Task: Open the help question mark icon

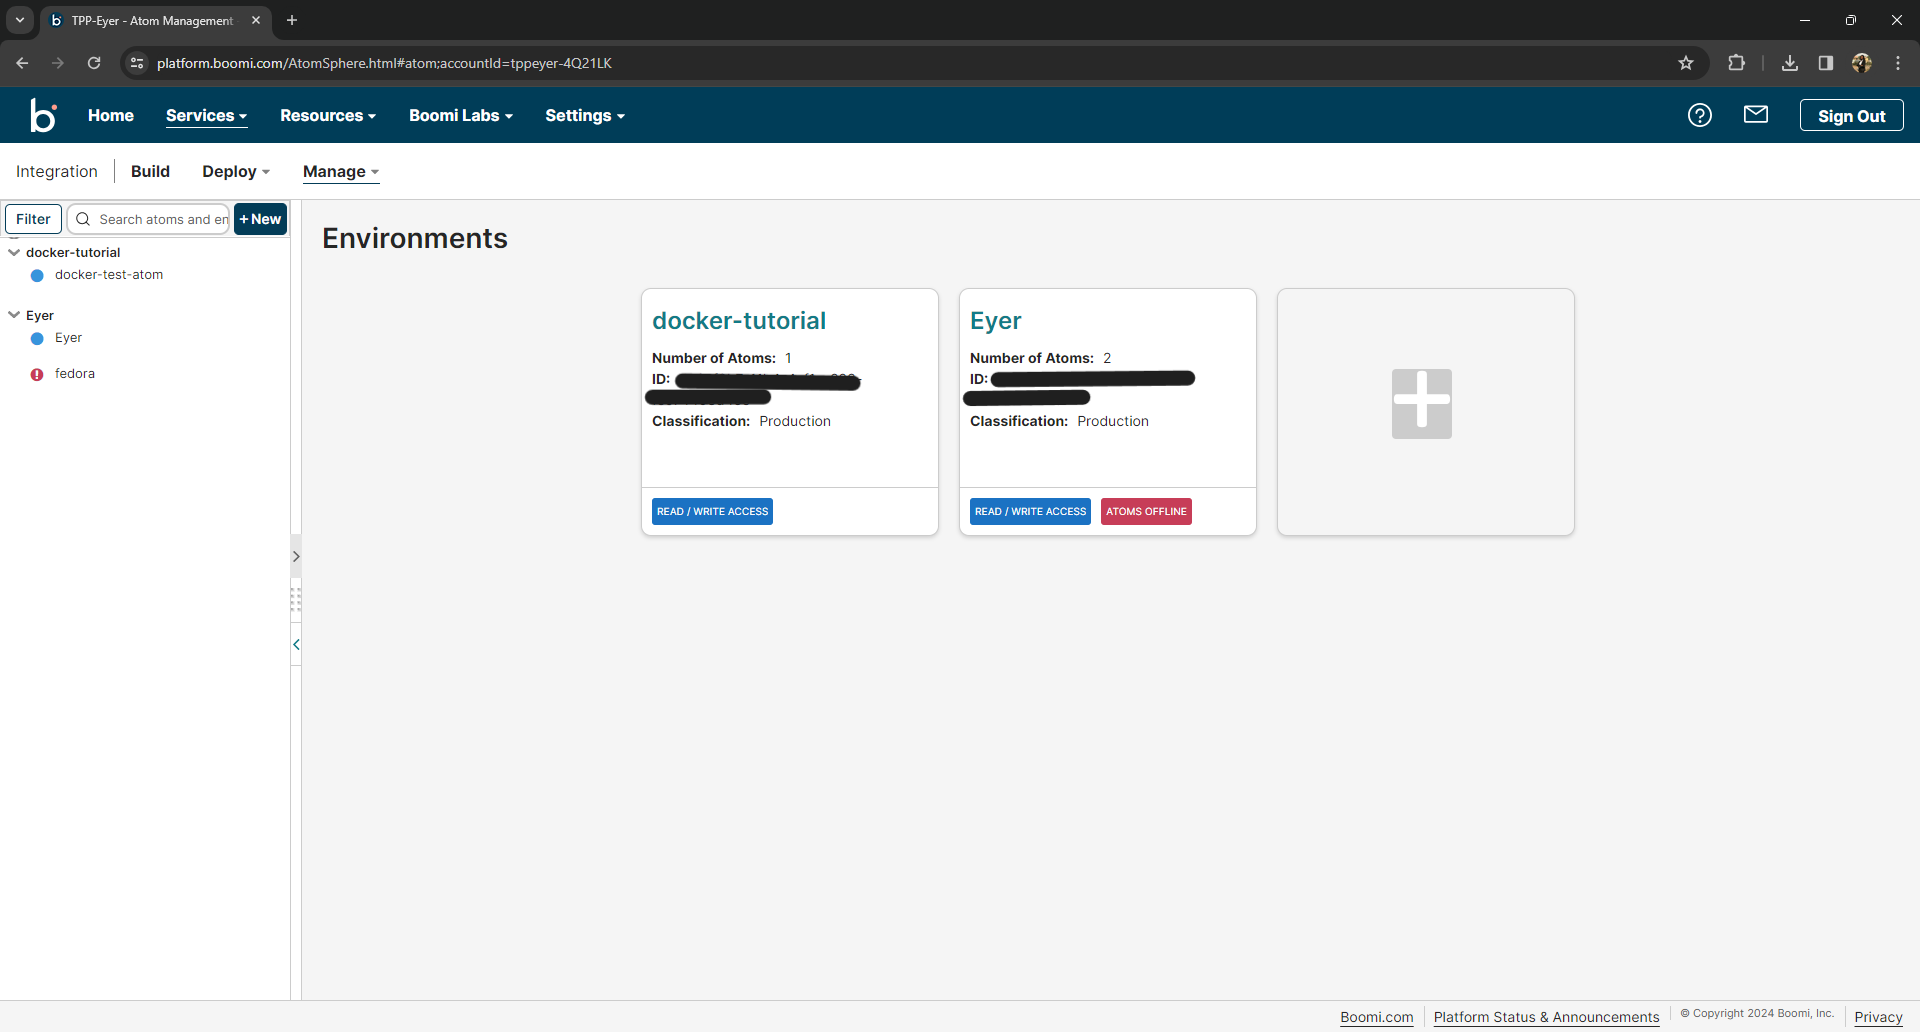Action: coord(1700,115)
